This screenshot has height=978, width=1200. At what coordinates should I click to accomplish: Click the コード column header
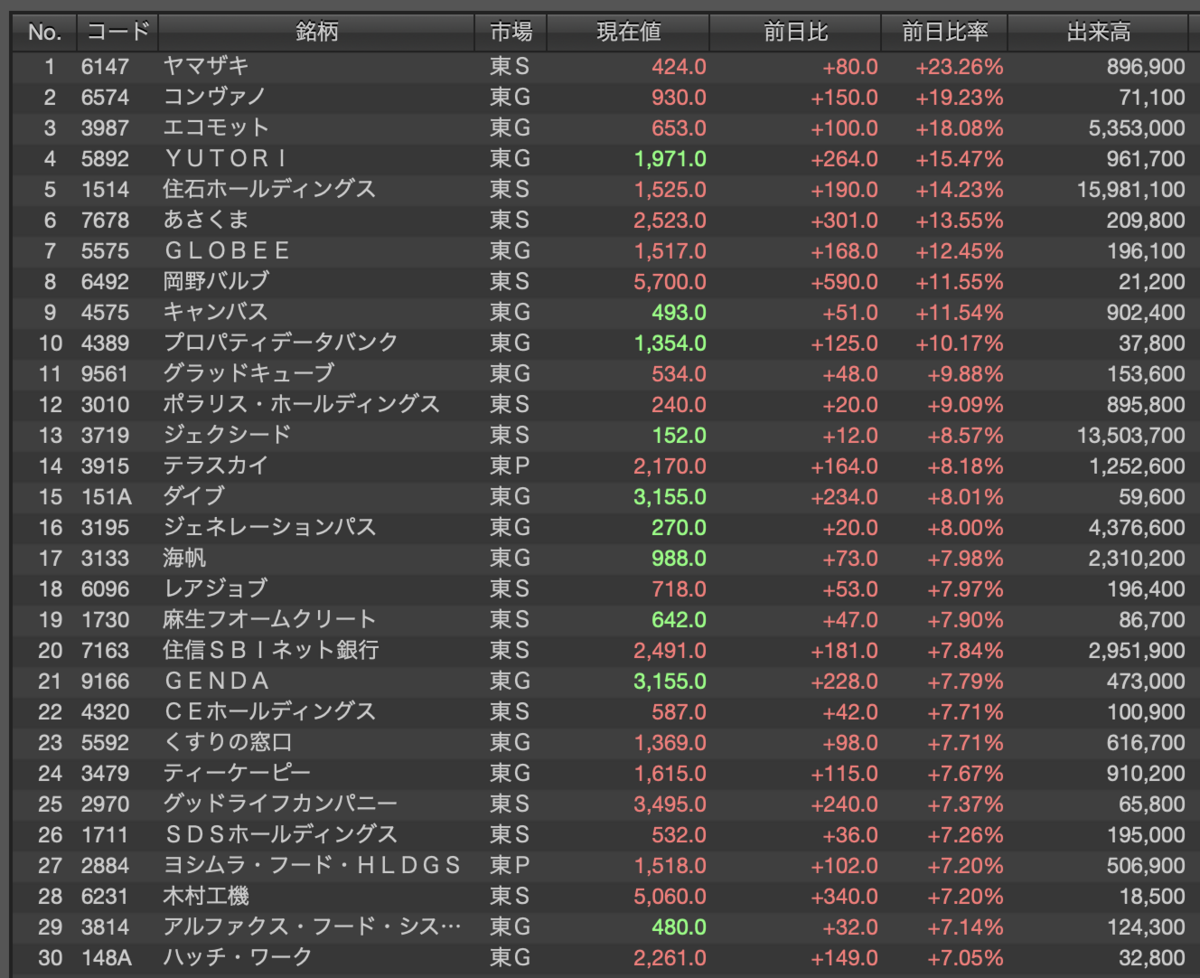pos(117,32)
